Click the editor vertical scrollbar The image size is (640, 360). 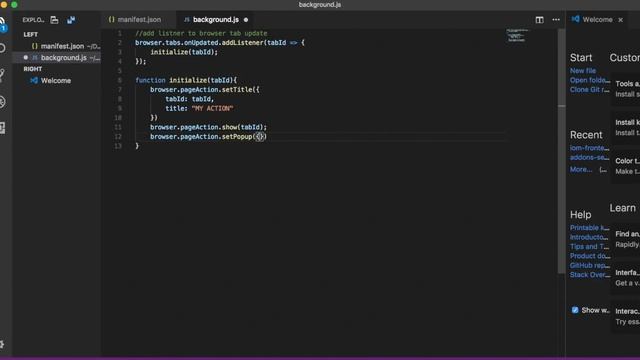pos(562,151)
